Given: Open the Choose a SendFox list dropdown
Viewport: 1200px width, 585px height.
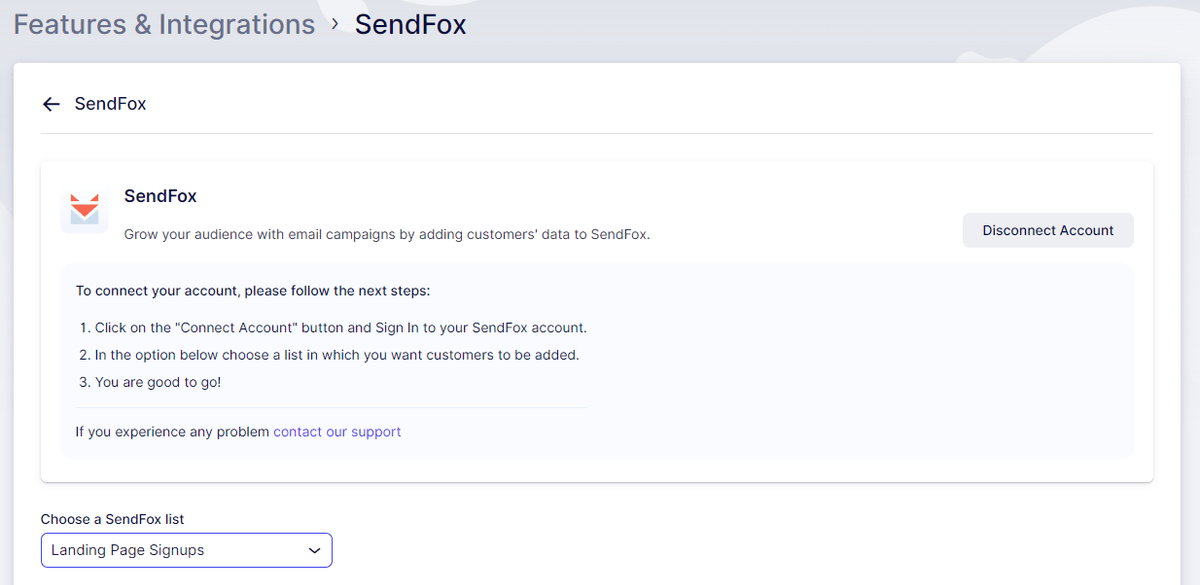Looking at the screenshot, I should (x=186, y=550).
